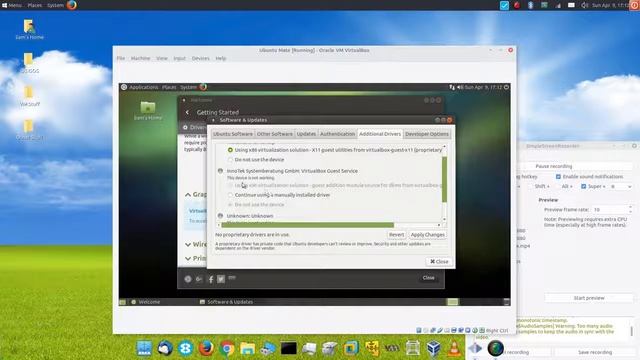Viewport: 640px width, 360px height.
Task: Switch to the Updates tab
Action: 306,134
